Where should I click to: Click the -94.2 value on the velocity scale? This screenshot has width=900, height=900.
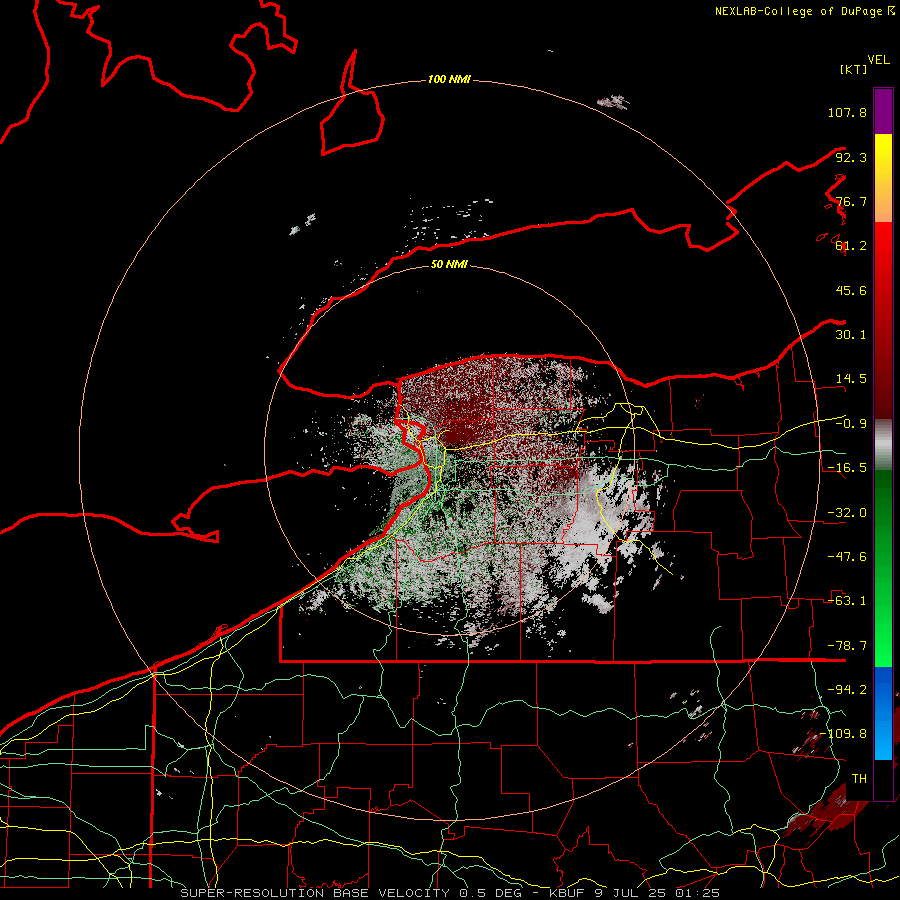click(847, 690)
